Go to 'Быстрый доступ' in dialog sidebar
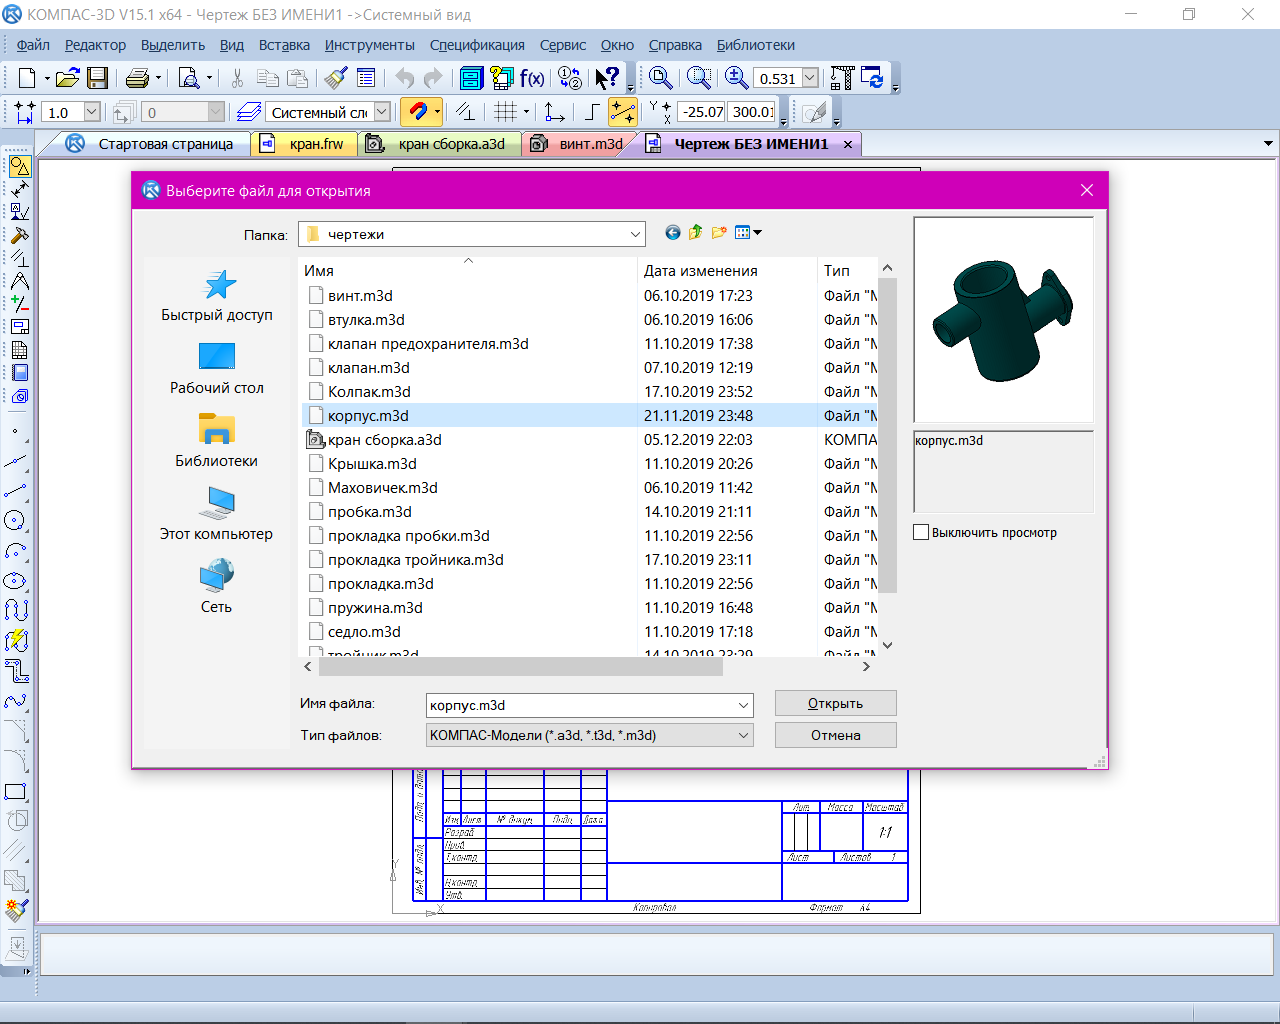Image resolution: width=1280 pixels, height=1024 pixels. [x=217, y=295]
